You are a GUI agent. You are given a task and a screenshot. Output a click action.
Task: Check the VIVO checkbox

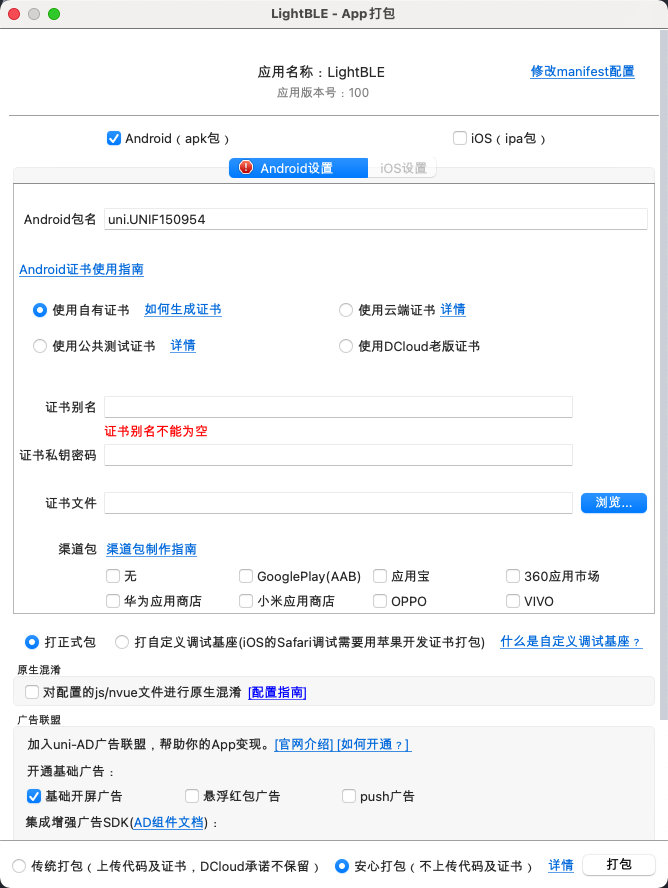pyautogui.click(x=512, y=601)
